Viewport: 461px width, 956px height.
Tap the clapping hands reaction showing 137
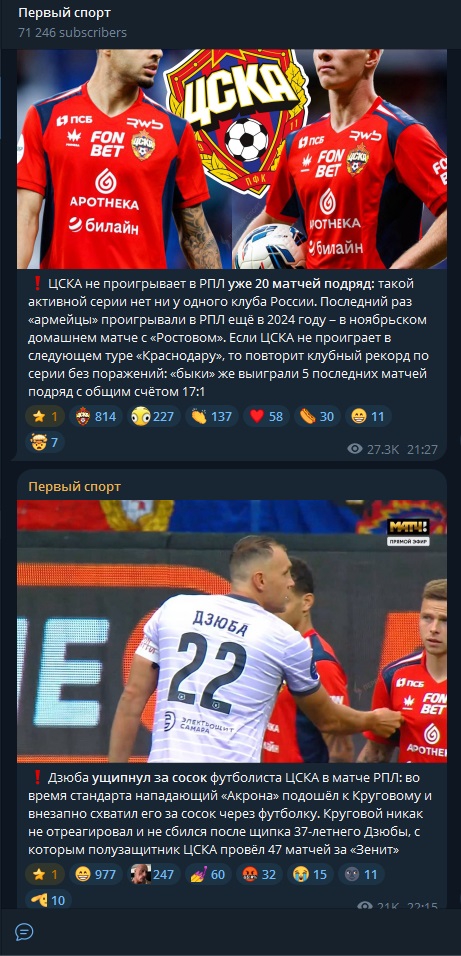(211, 416)
